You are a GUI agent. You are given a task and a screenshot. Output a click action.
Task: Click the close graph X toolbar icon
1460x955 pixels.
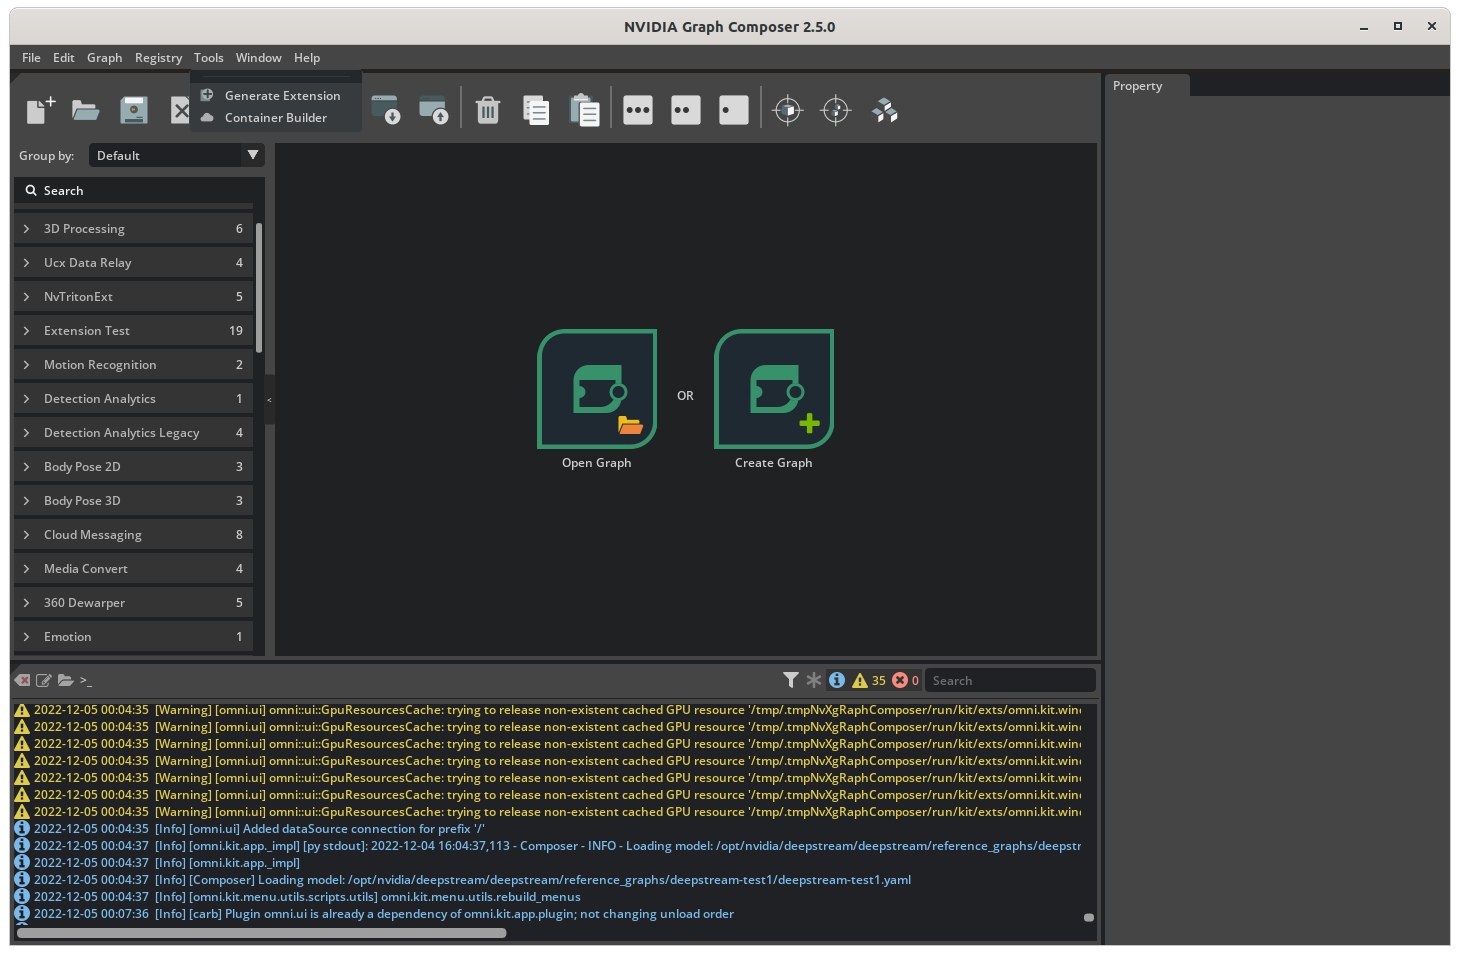(x=180, y=110)
